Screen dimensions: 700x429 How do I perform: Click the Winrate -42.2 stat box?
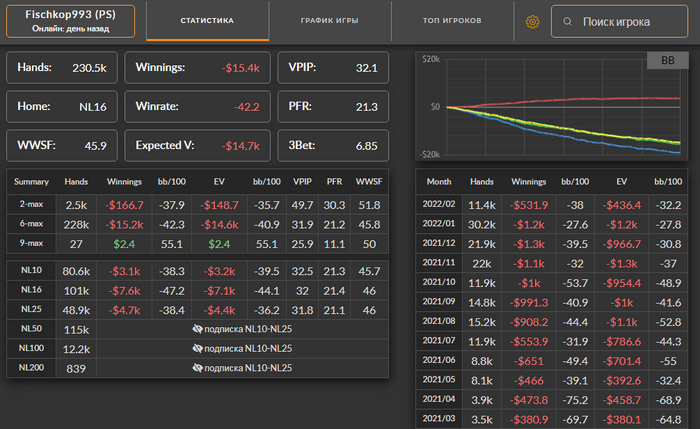197,106
